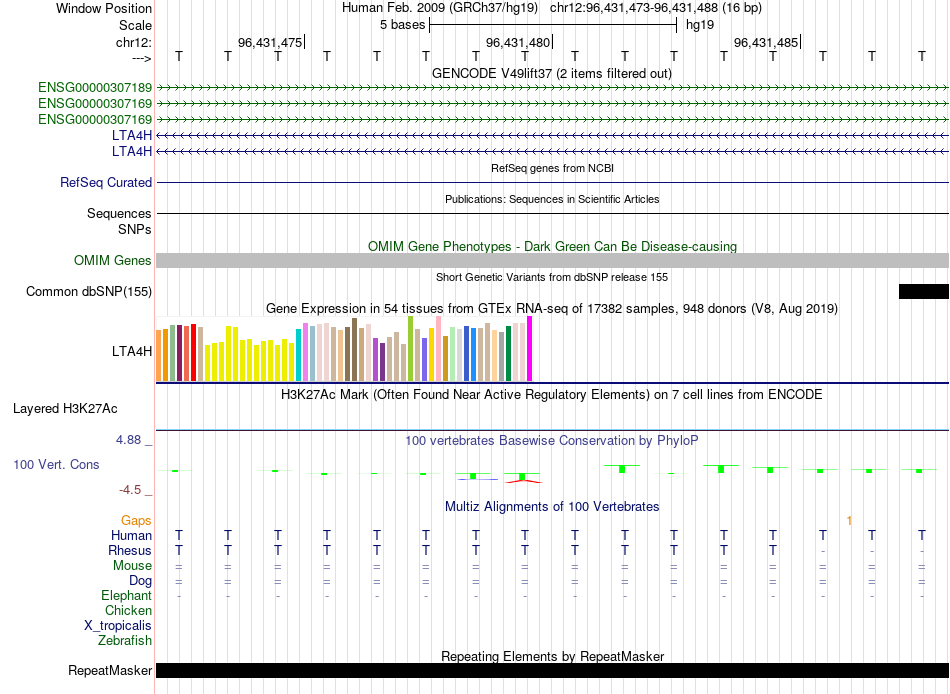The image size is (950, 694).
Task: Click the 96,431,475 ruler position
Action: point(270,42)
